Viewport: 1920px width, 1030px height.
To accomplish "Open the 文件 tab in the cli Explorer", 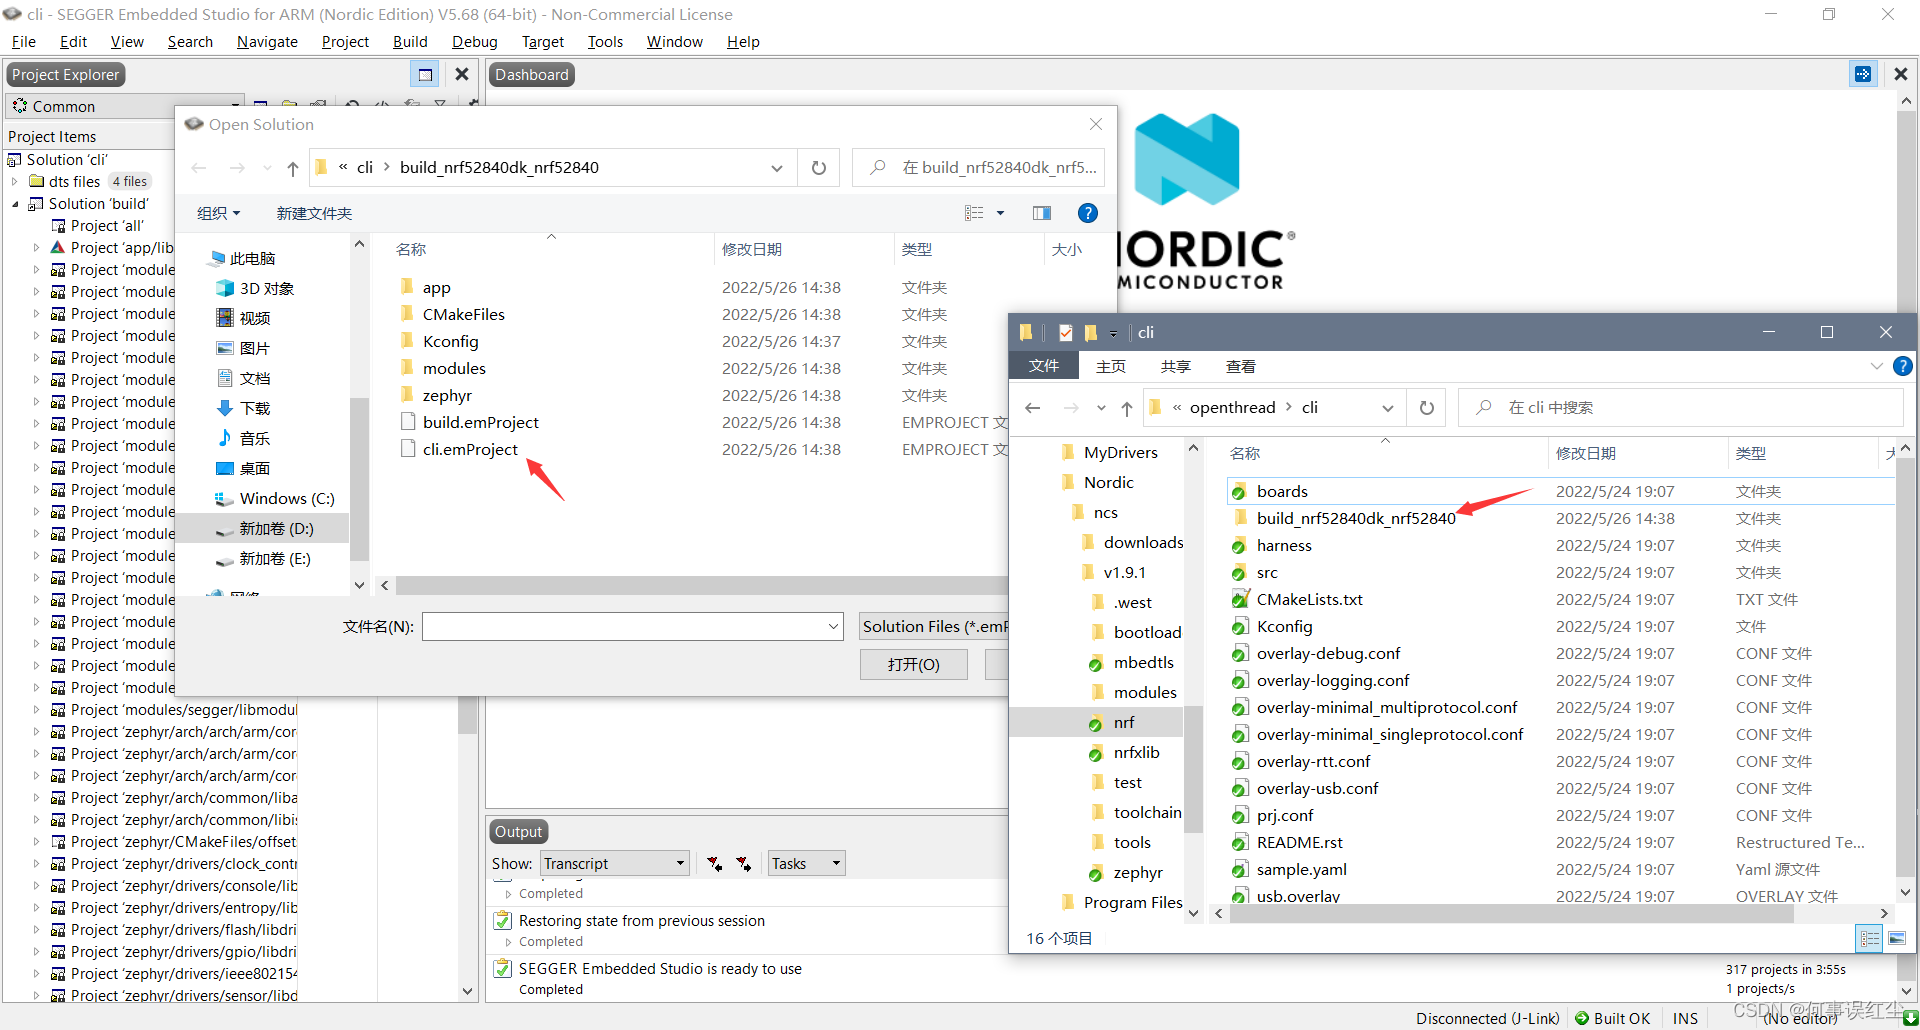I will point(1044,366).
